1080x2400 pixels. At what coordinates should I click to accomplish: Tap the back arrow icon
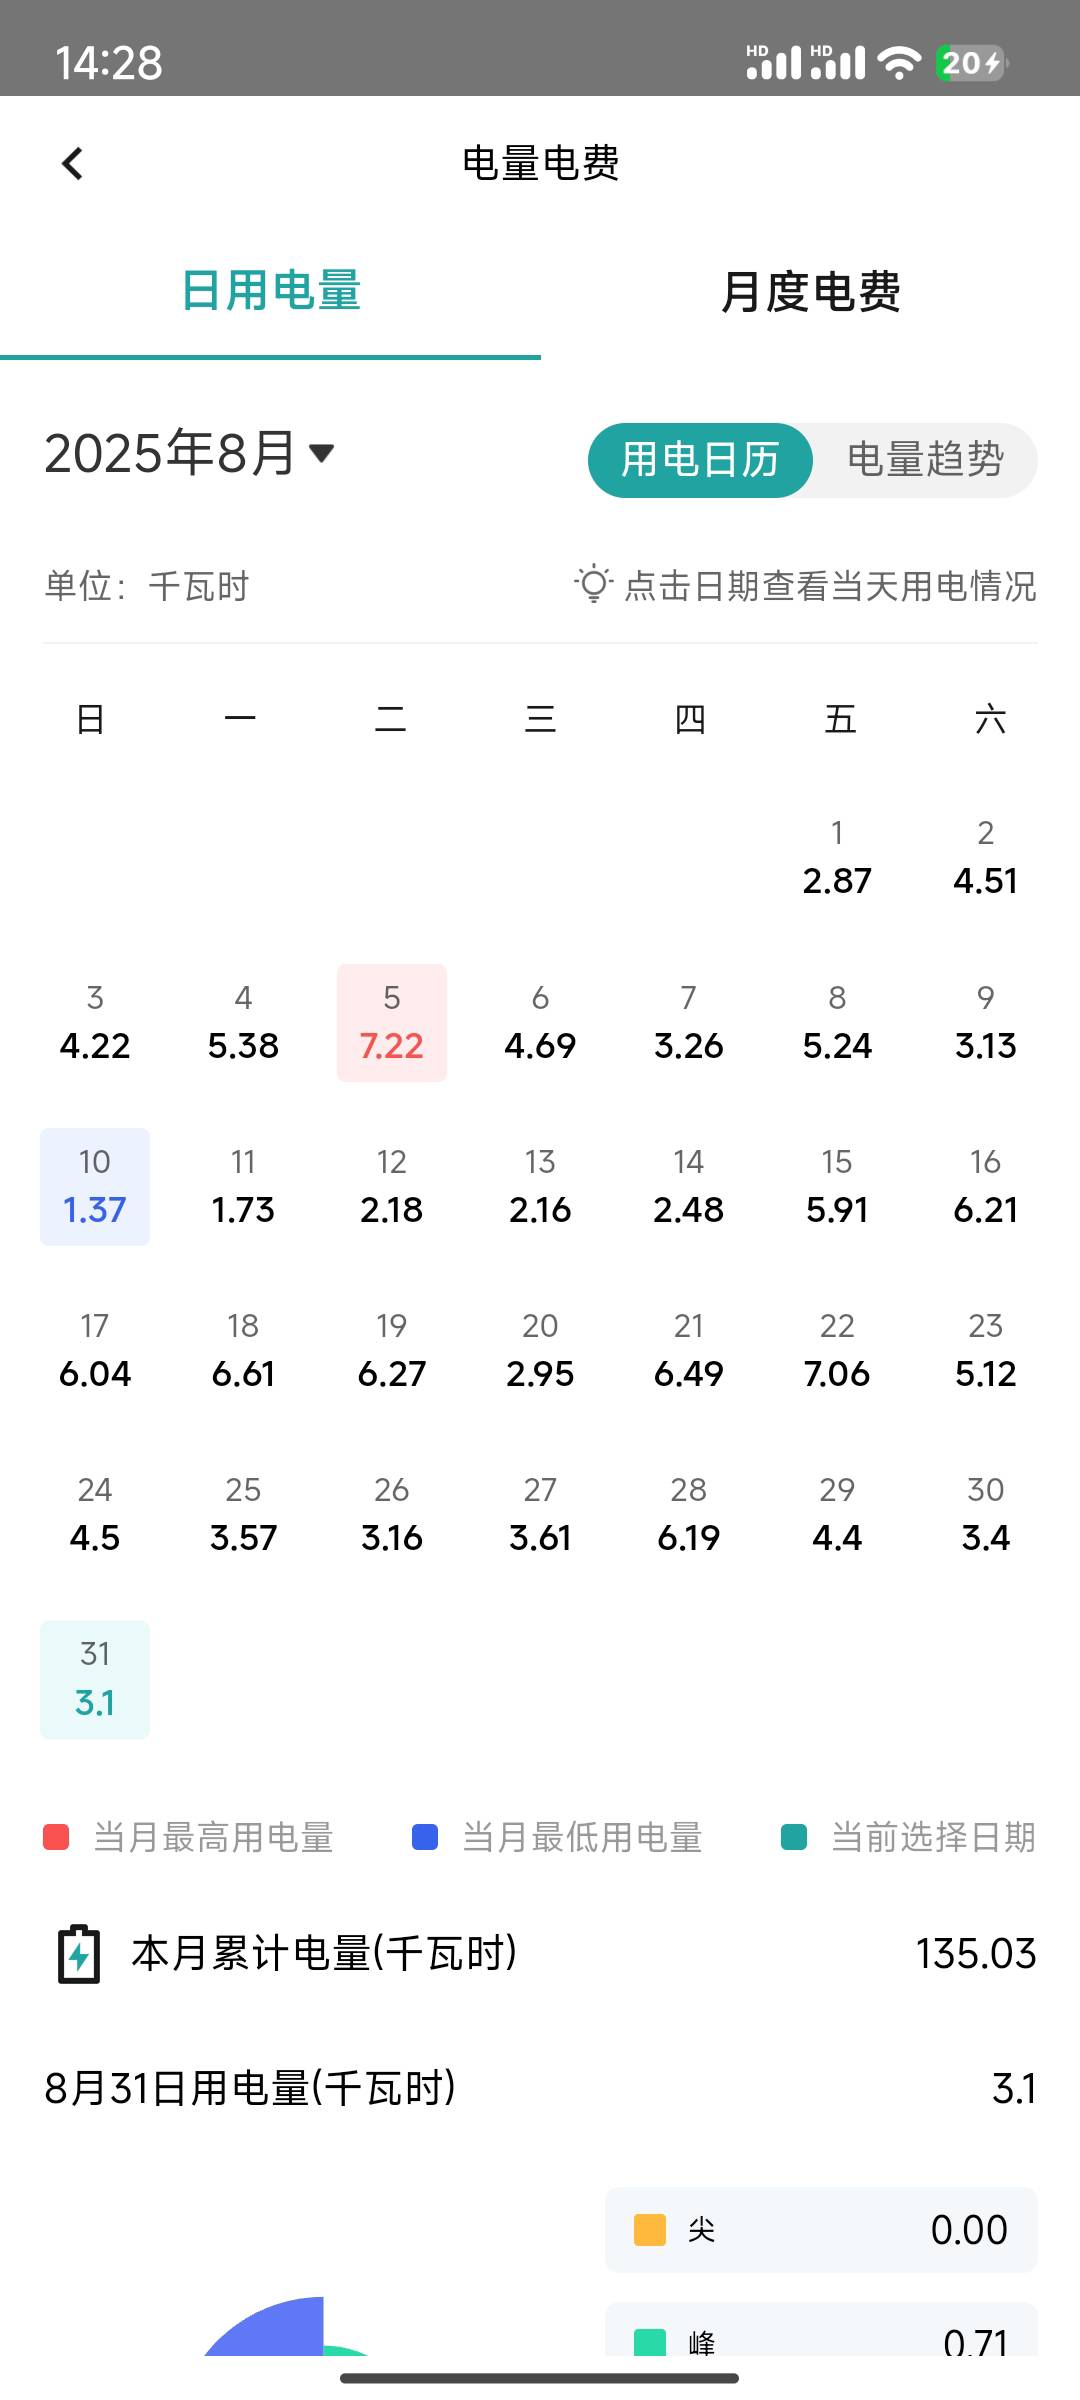coord(72,163)
